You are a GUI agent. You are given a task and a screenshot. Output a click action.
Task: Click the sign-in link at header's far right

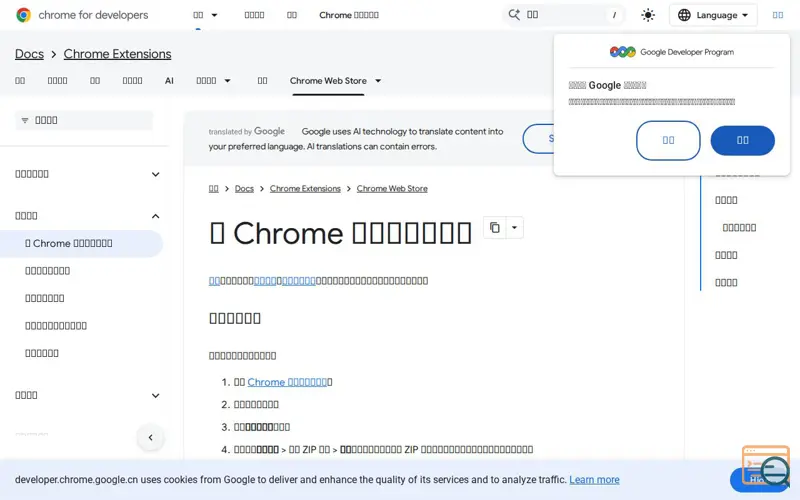(778, 15)
